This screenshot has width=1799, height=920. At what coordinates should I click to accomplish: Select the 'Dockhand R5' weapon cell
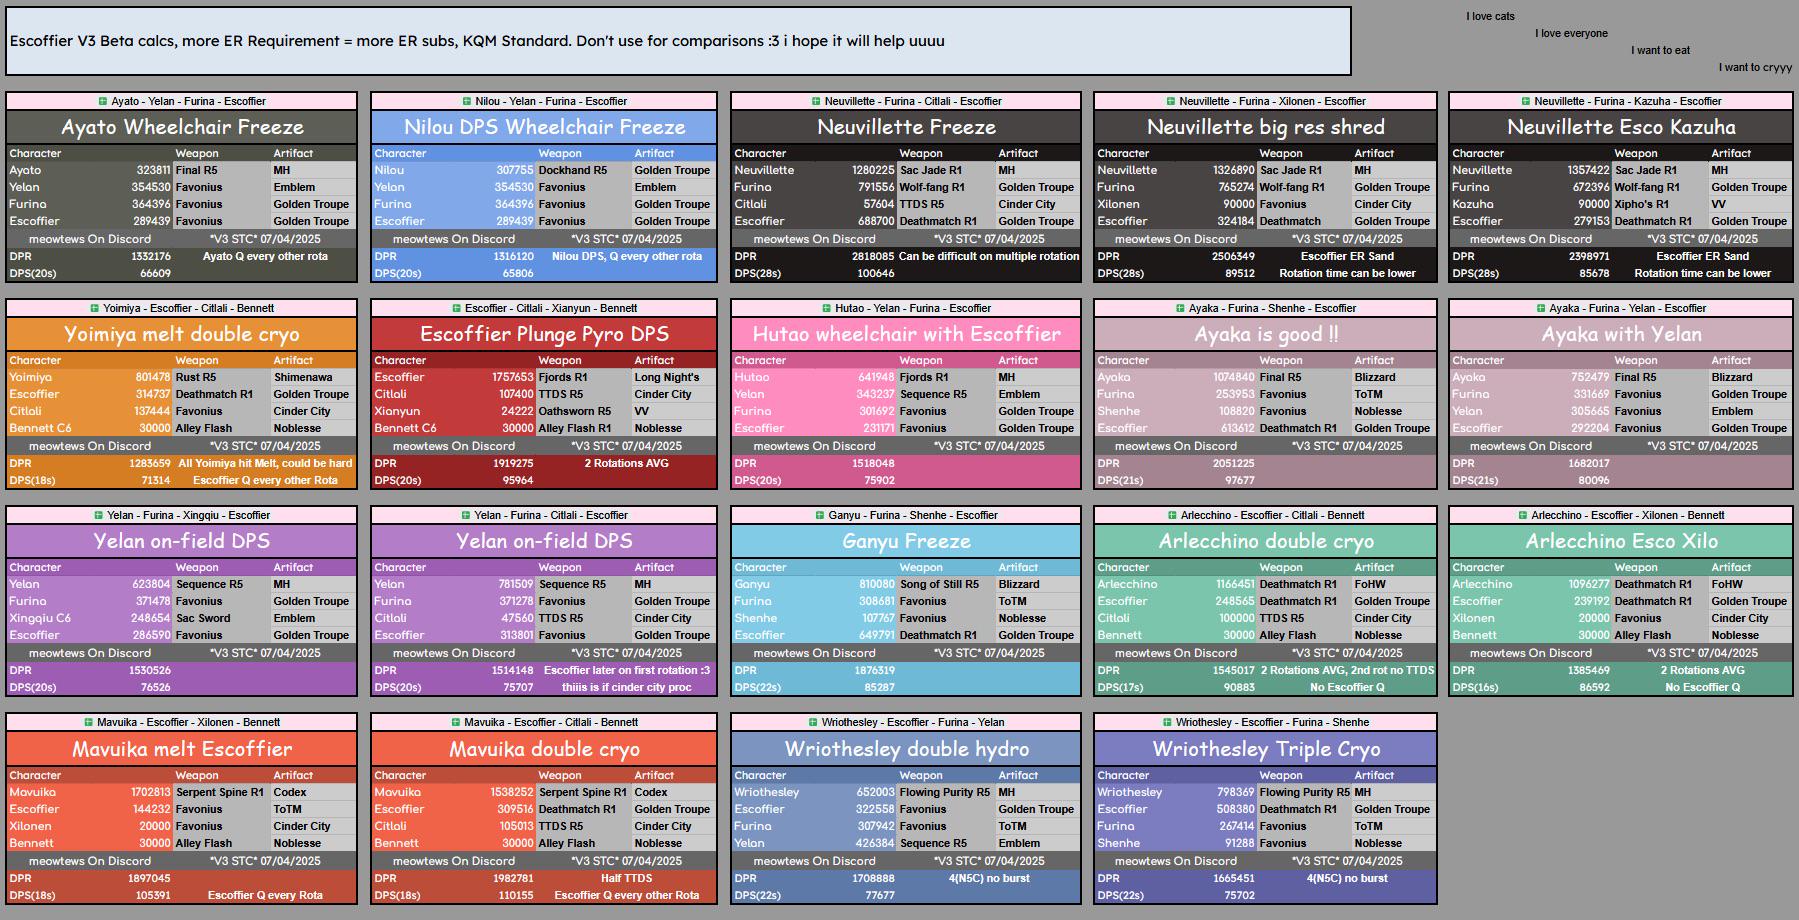584,170
